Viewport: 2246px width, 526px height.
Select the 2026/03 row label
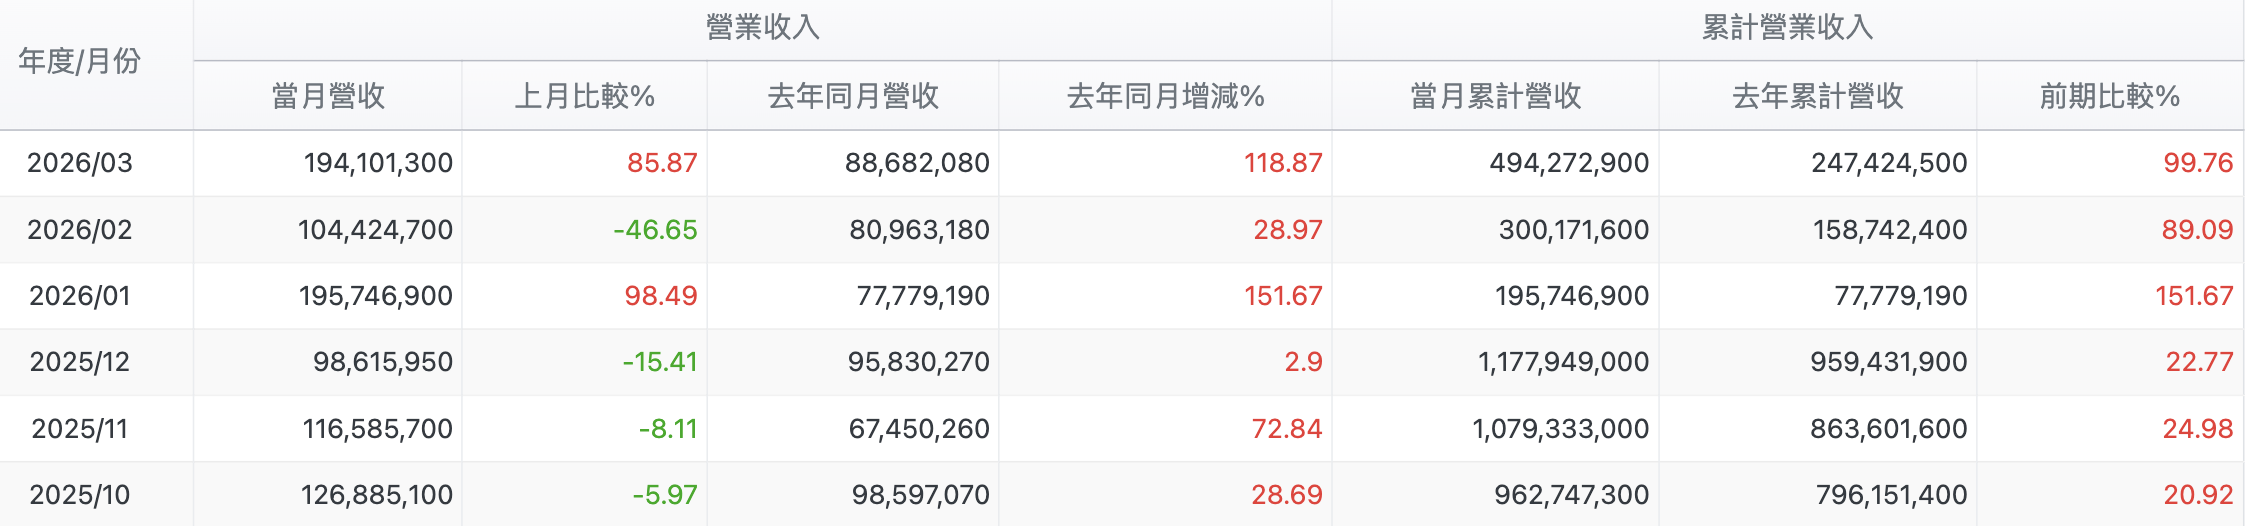pyautogui.click(x=80, y=163)
